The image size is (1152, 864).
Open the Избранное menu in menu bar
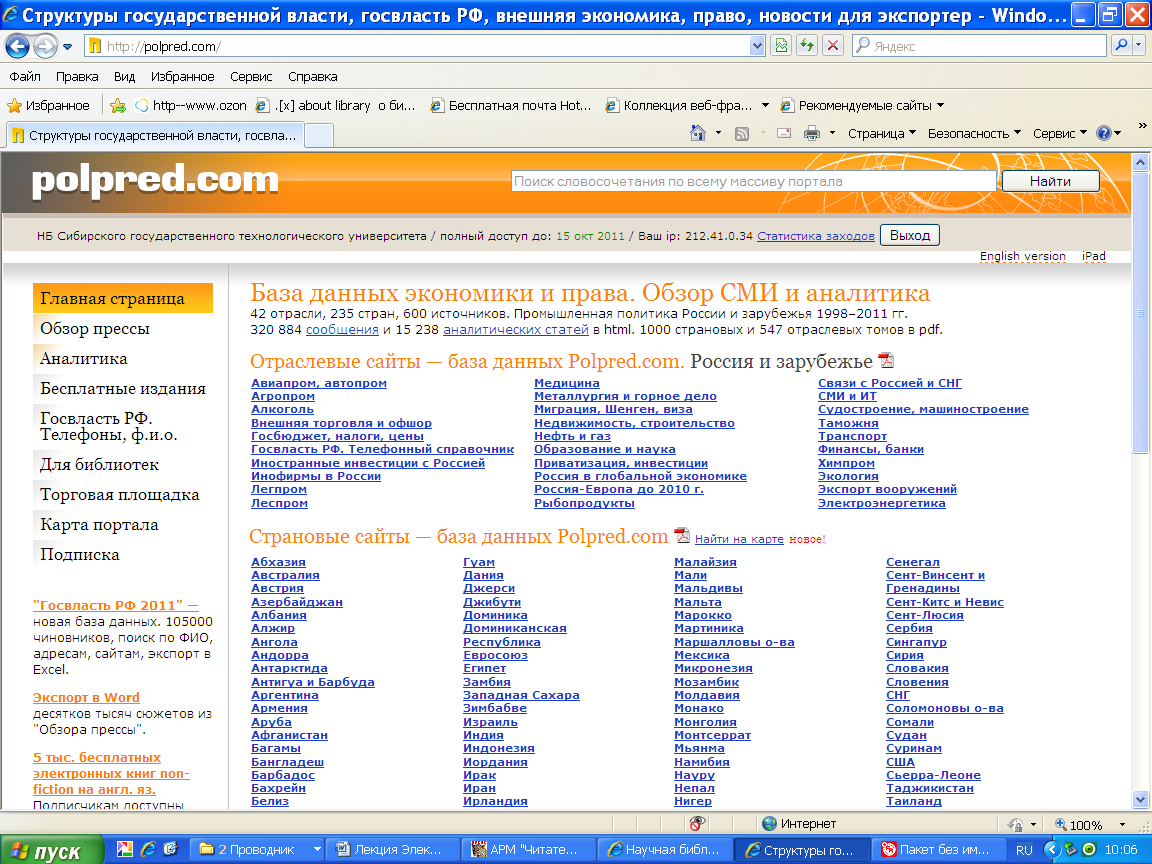pos(182,76)
